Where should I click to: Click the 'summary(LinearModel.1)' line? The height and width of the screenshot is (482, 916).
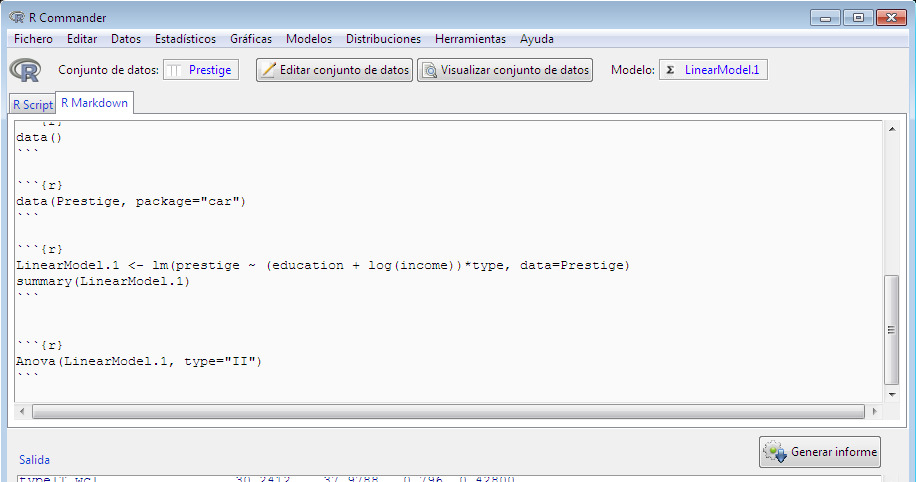[x=103, y=282]
